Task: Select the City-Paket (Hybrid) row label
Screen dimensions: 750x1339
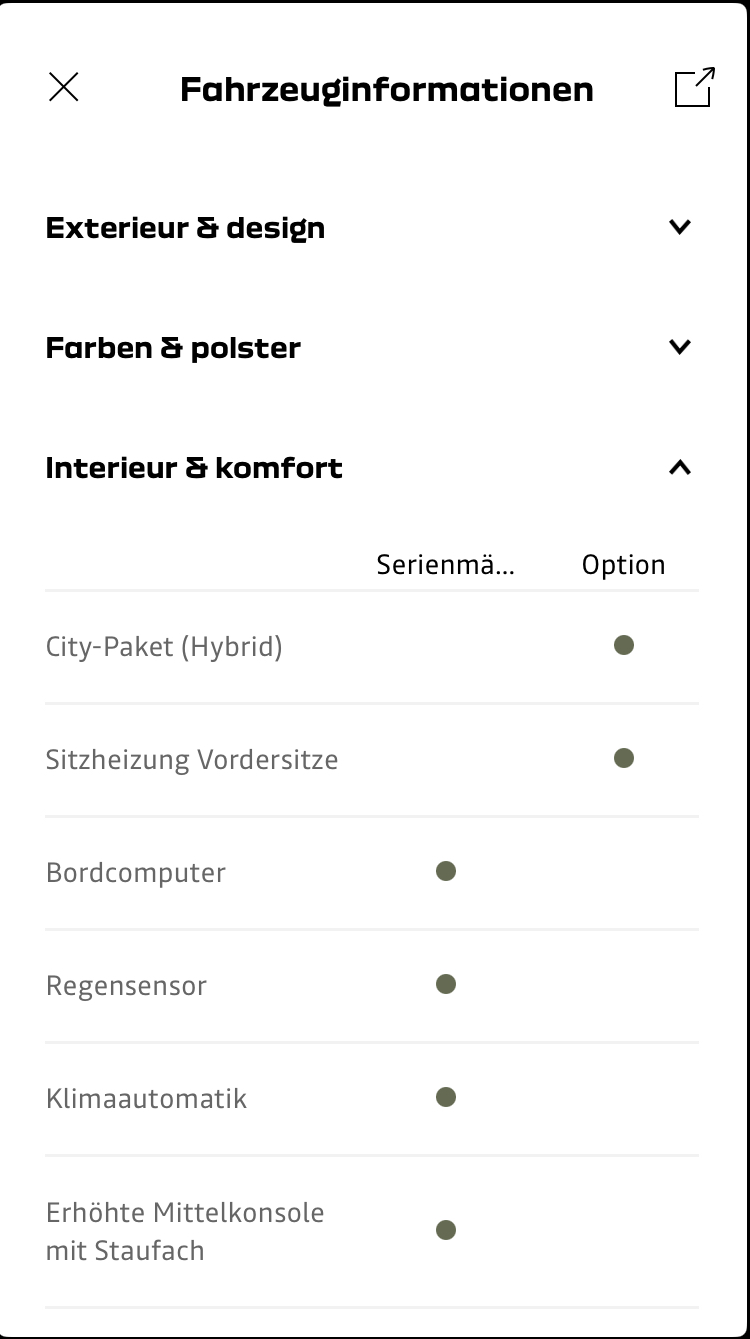Action: coord(164,647)
